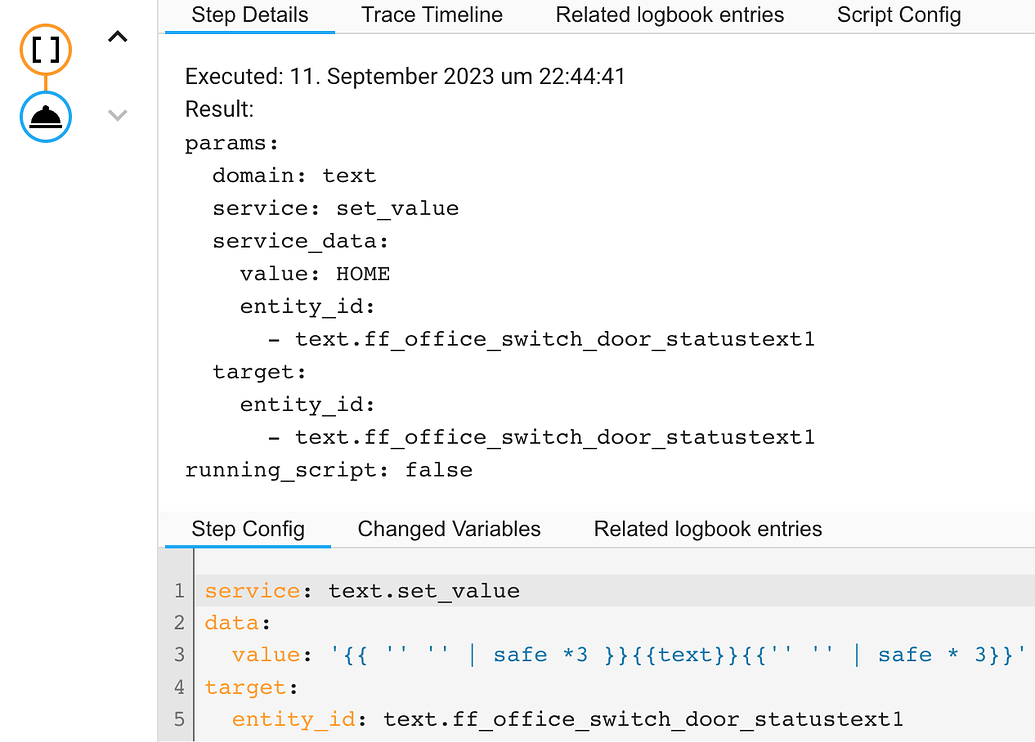The height and width of the screenshot is (742, 1035).
Task: Select the bell icon inside the blue circle
Action: point(45,117)
